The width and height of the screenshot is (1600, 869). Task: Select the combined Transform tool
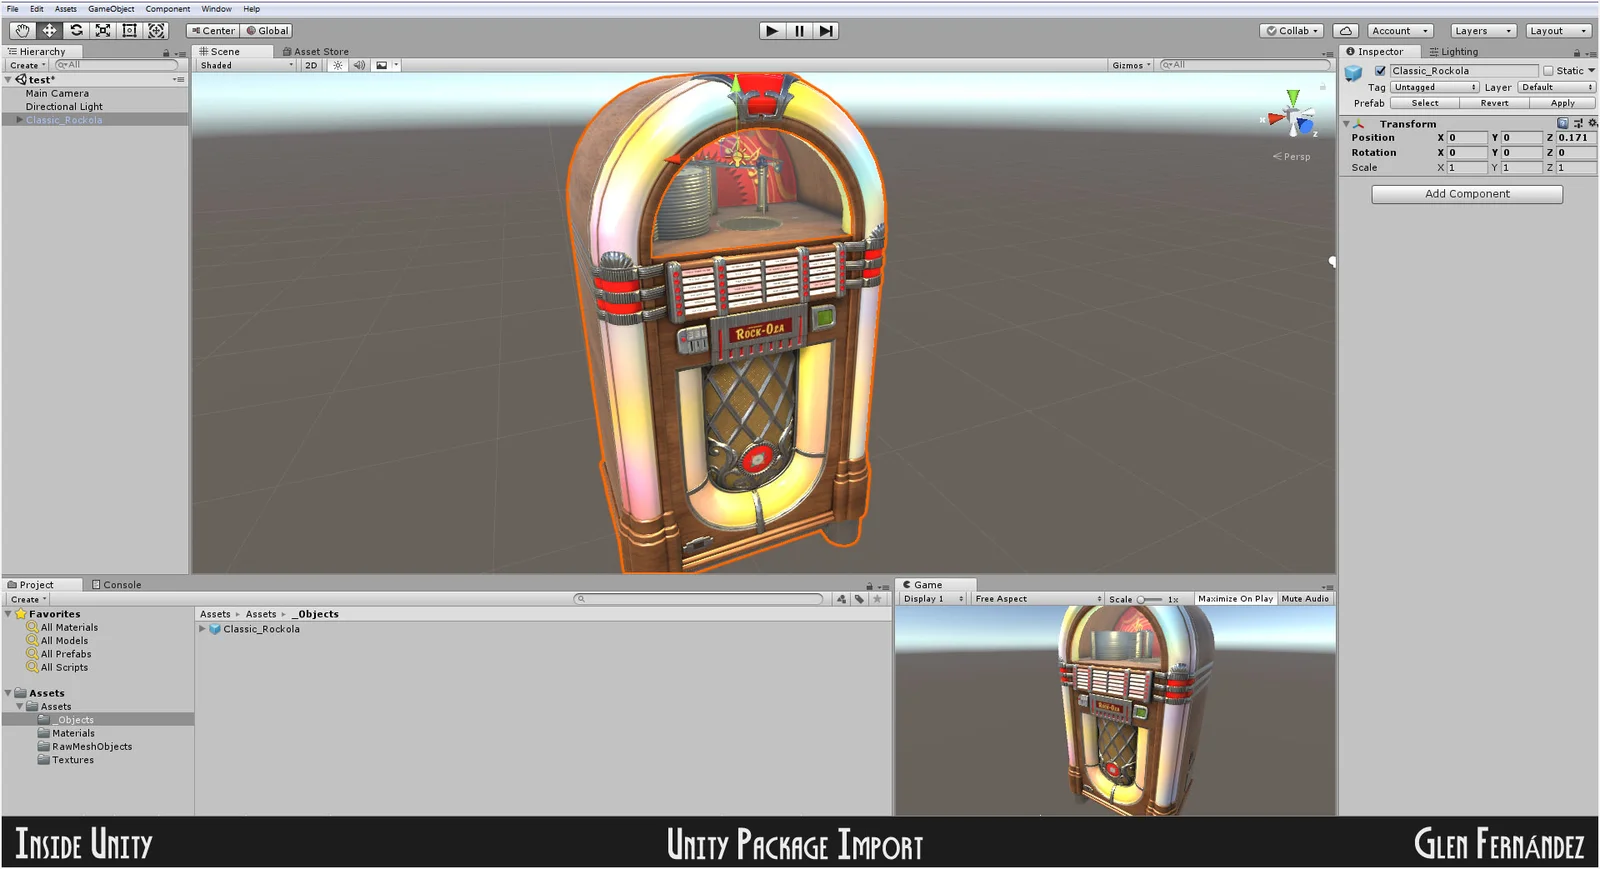(x=157, y=31)
